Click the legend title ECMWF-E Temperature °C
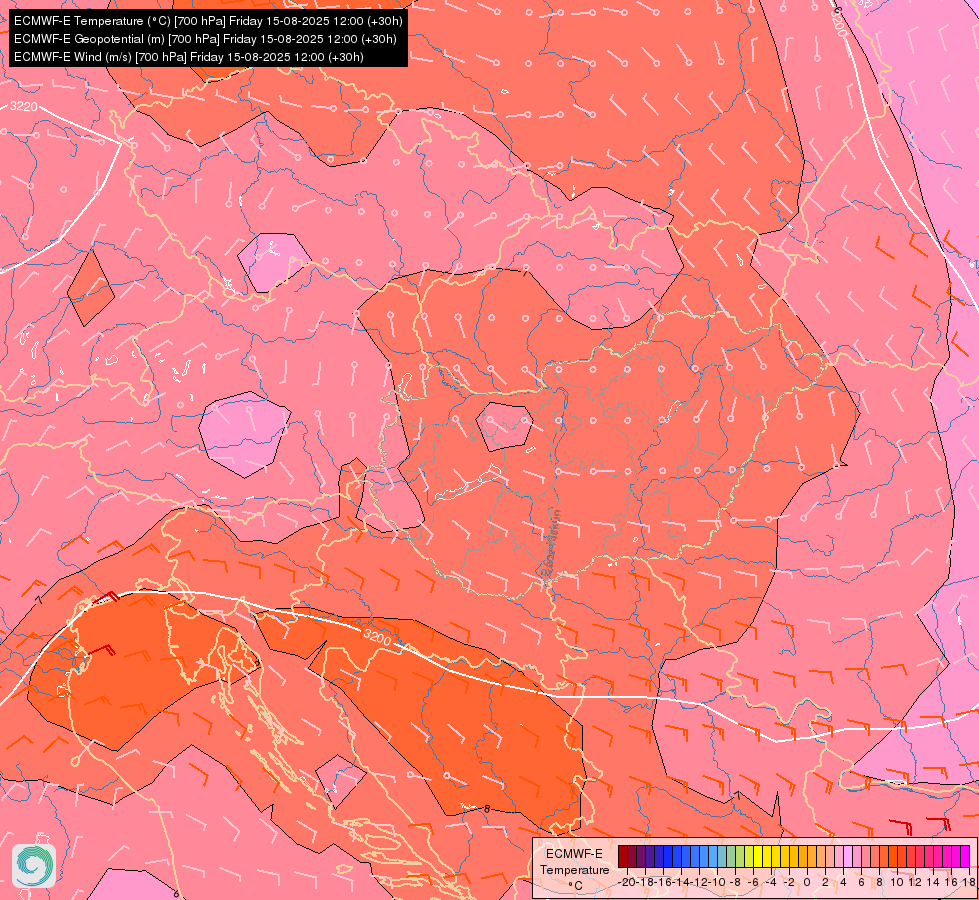 pyautogui.click(x=574, y=869)
